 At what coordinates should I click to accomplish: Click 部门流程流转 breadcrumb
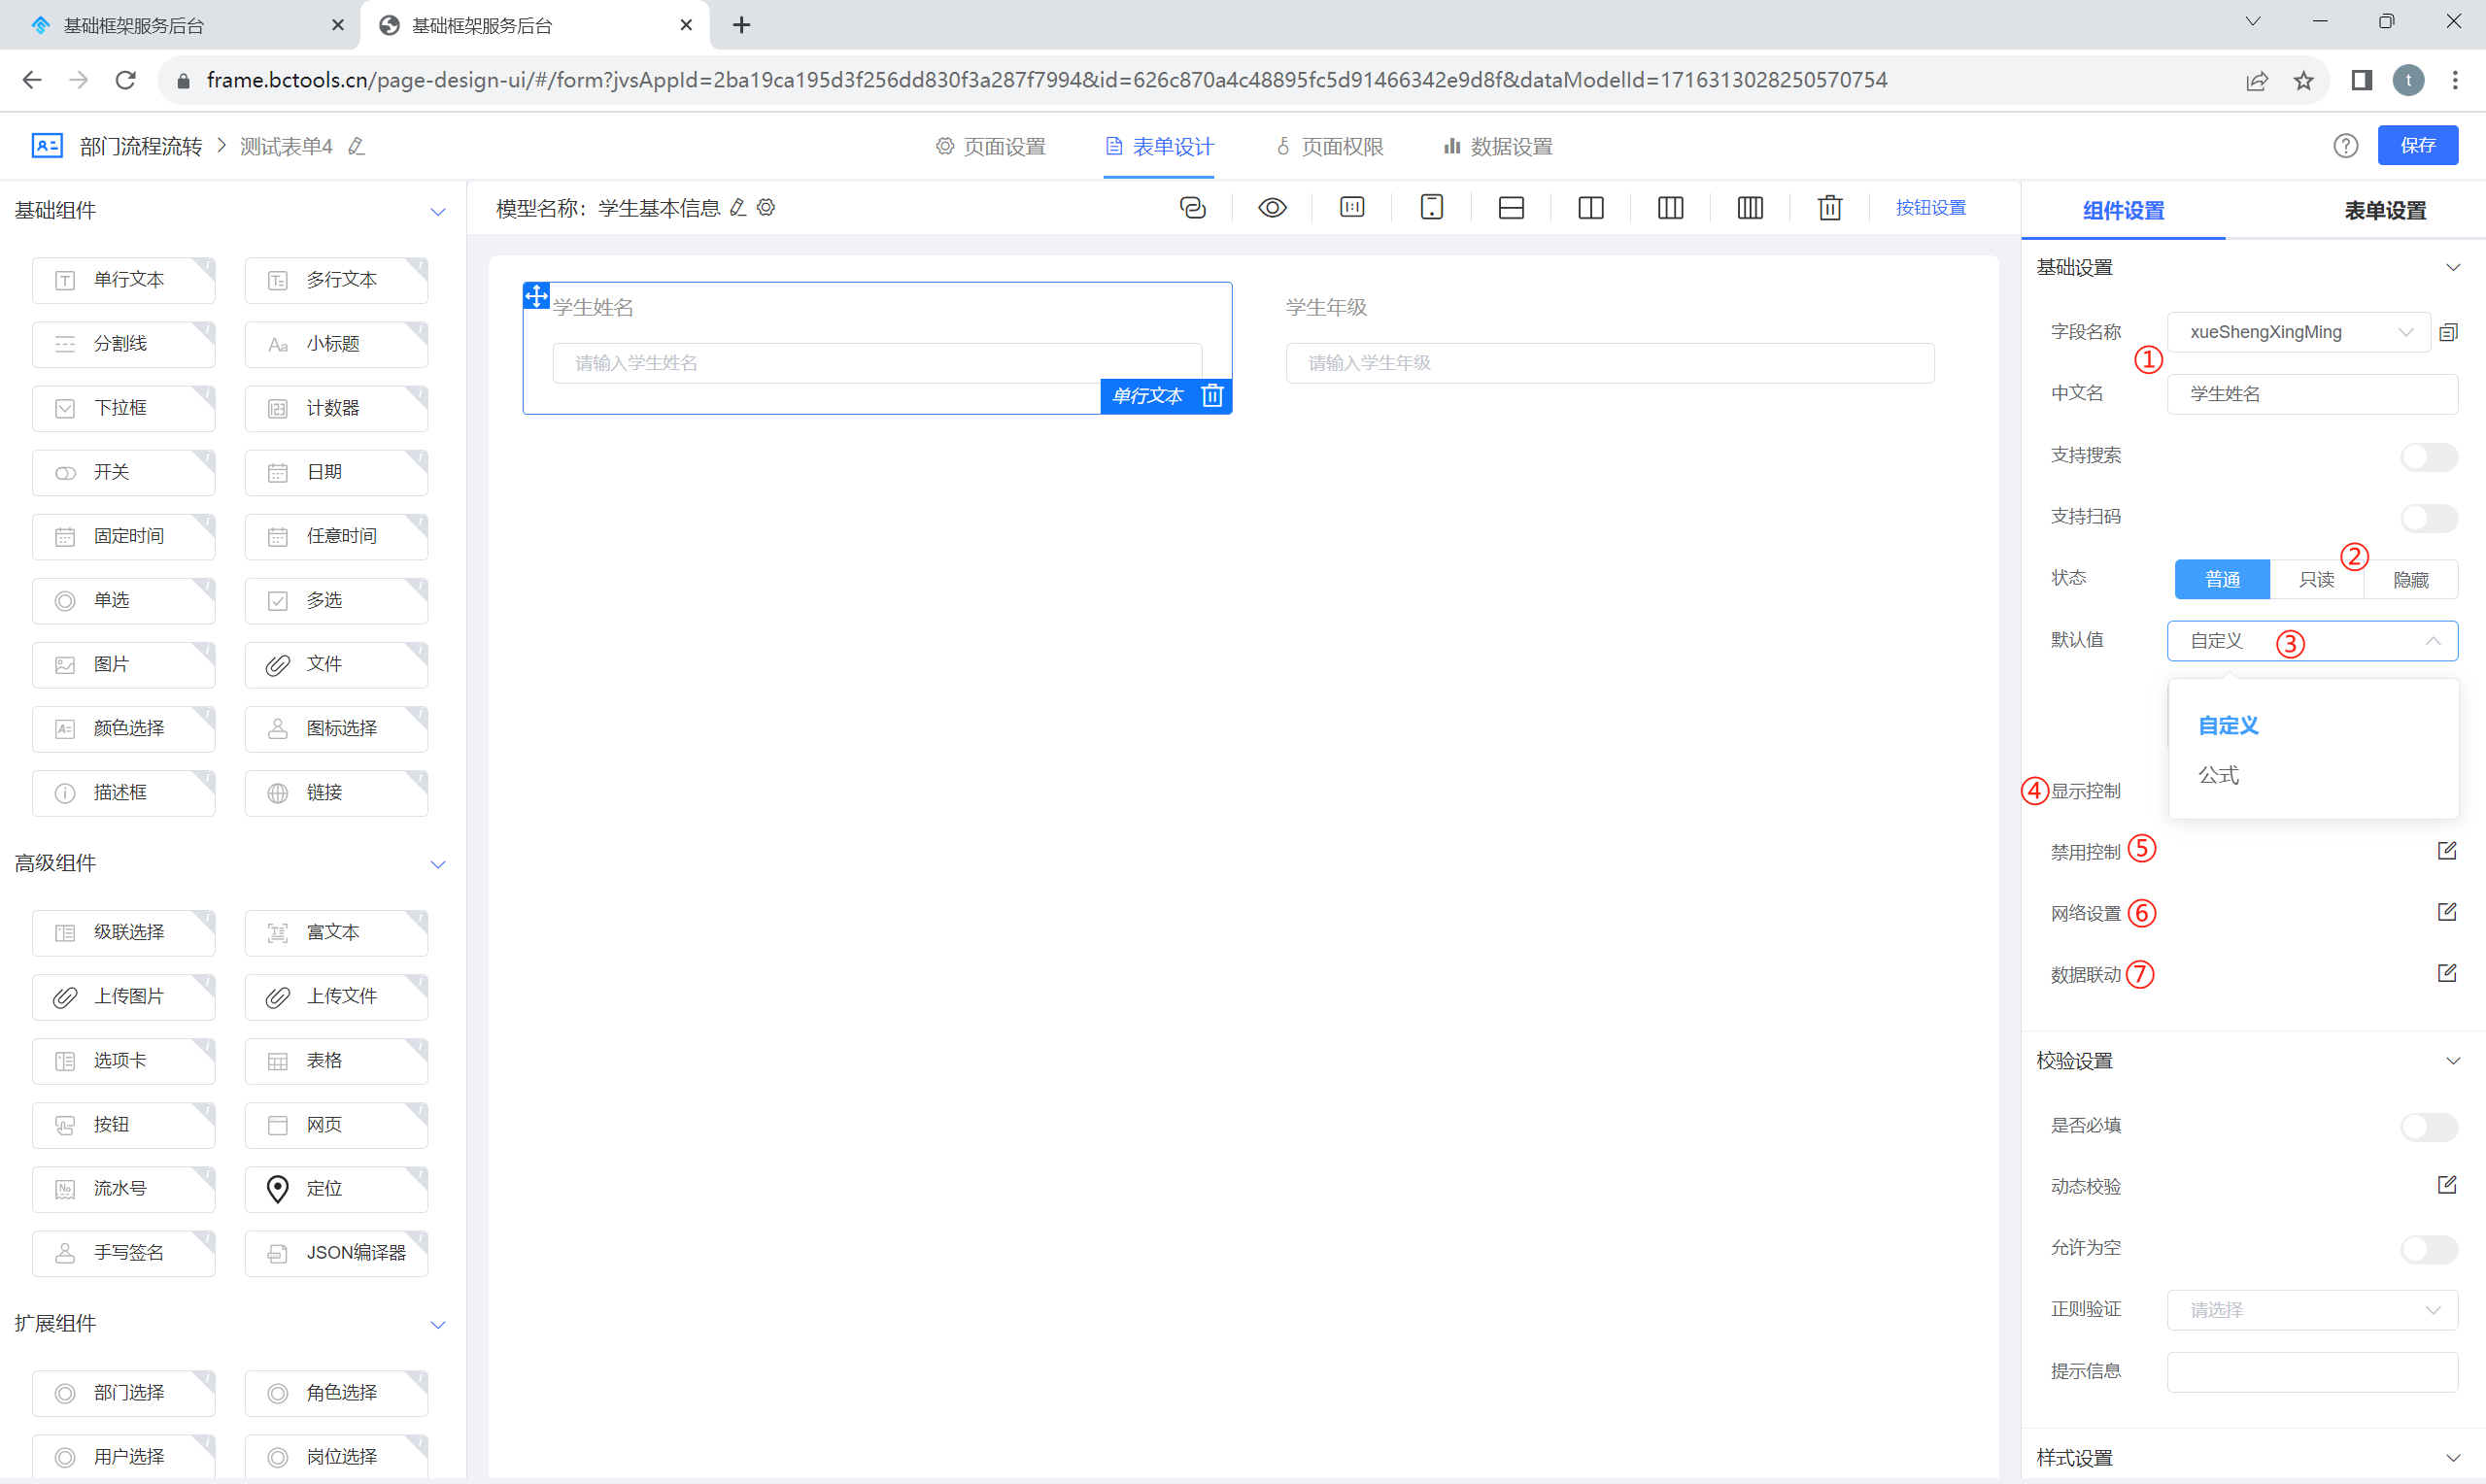coord(141,147)
